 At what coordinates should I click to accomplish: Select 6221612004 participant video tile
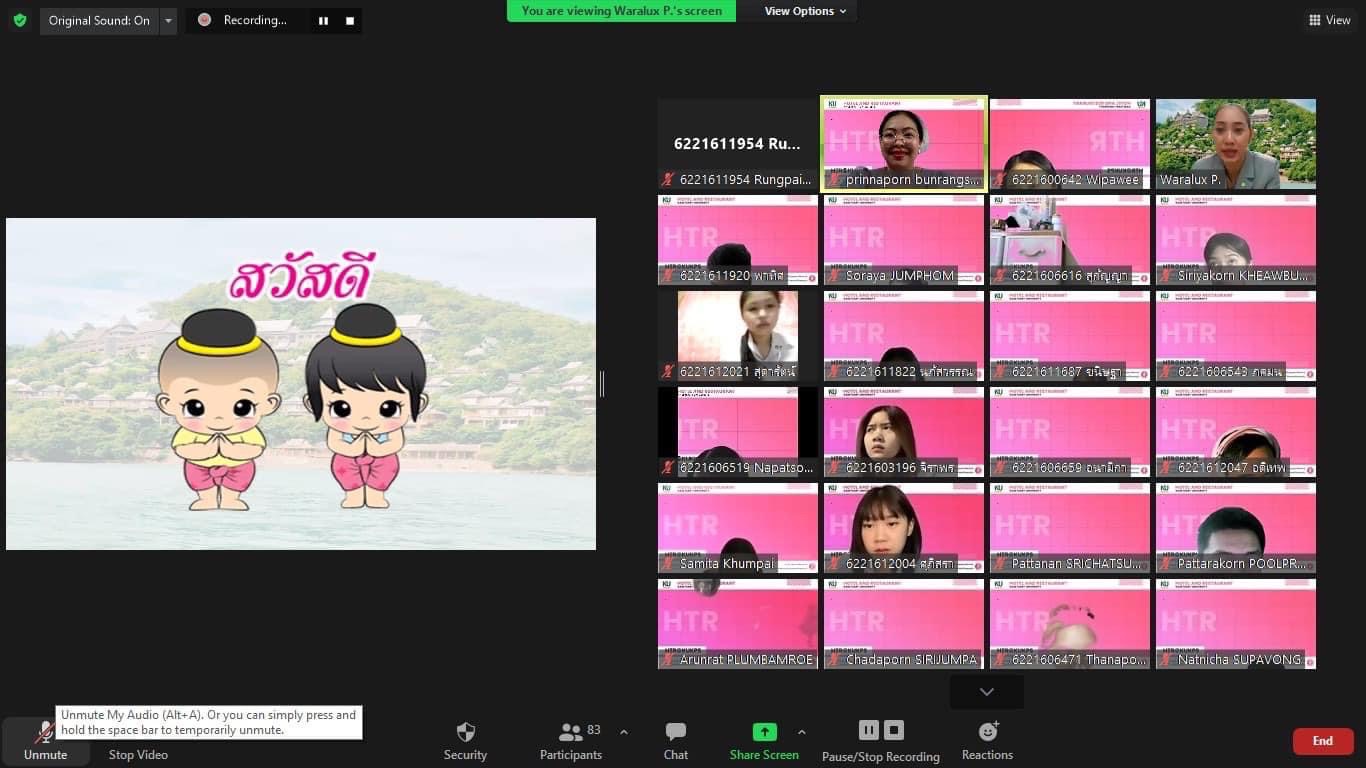[904, 528]
